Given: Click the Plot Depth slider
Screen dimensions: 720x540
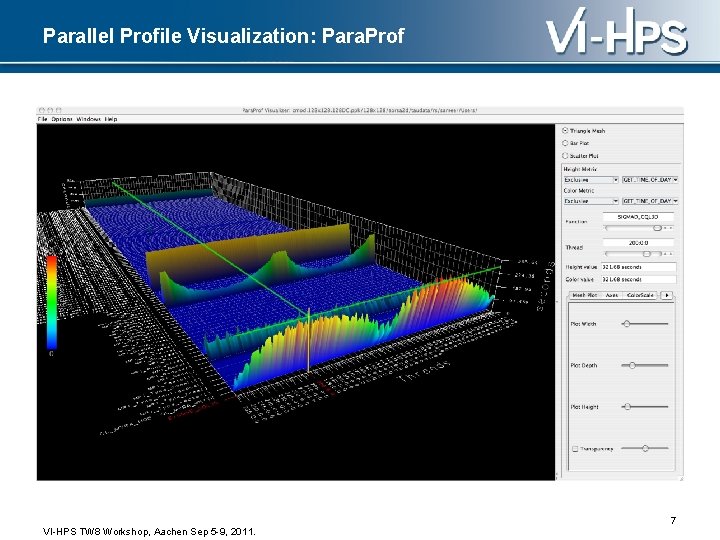Looking at the screenshot, I should click(645, 366).
